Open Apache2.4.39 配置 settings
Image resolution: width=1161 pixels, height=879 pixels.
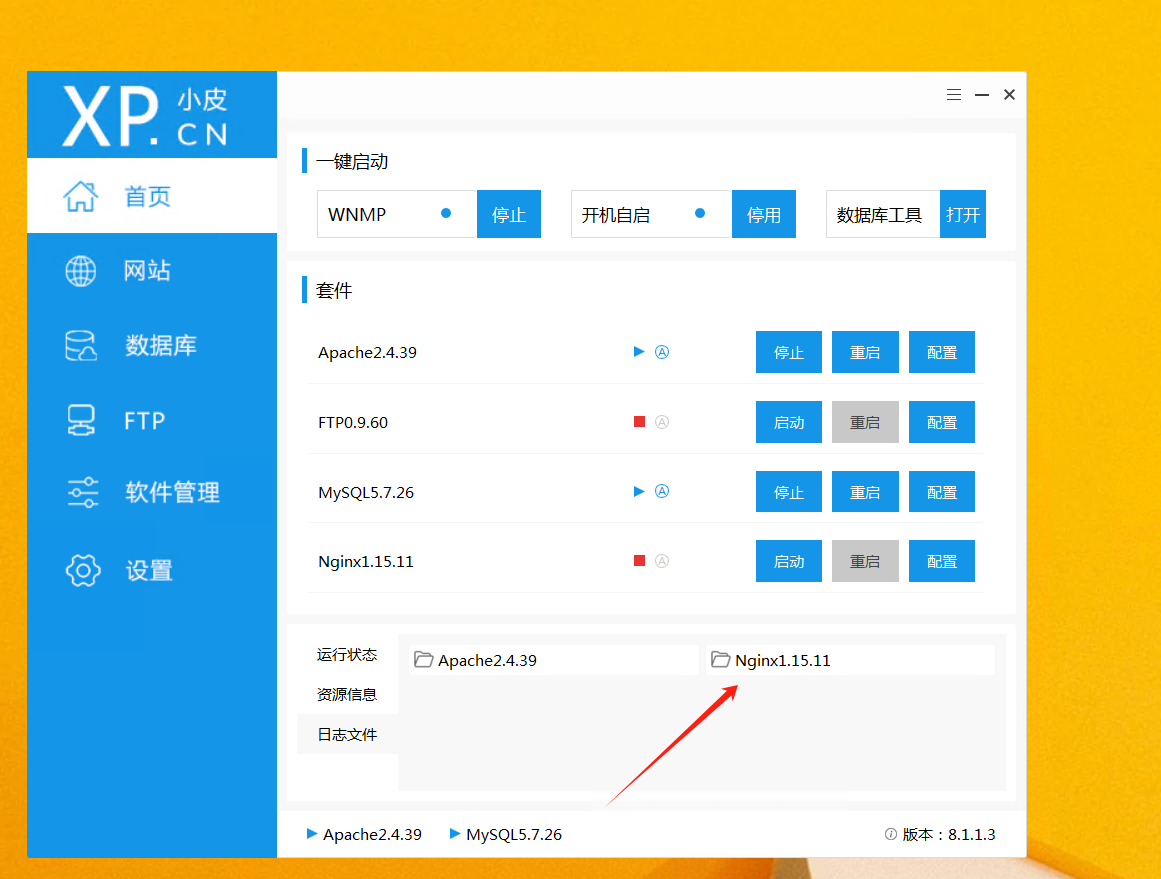(942, 352)
